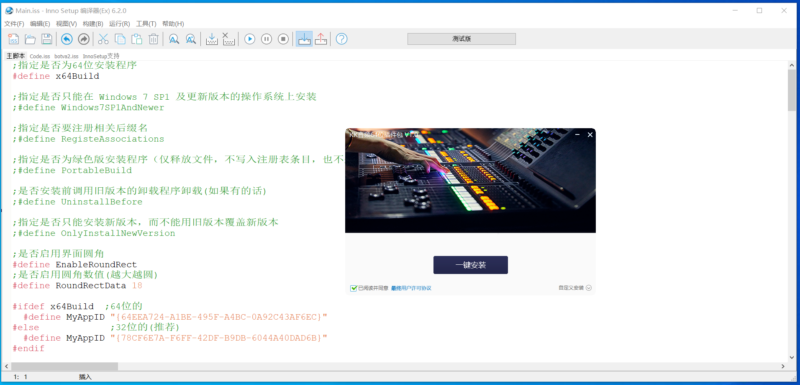Open the 编辑(E) menu
This screenshot has width=800, height=385.
click(x=40, y=24)
